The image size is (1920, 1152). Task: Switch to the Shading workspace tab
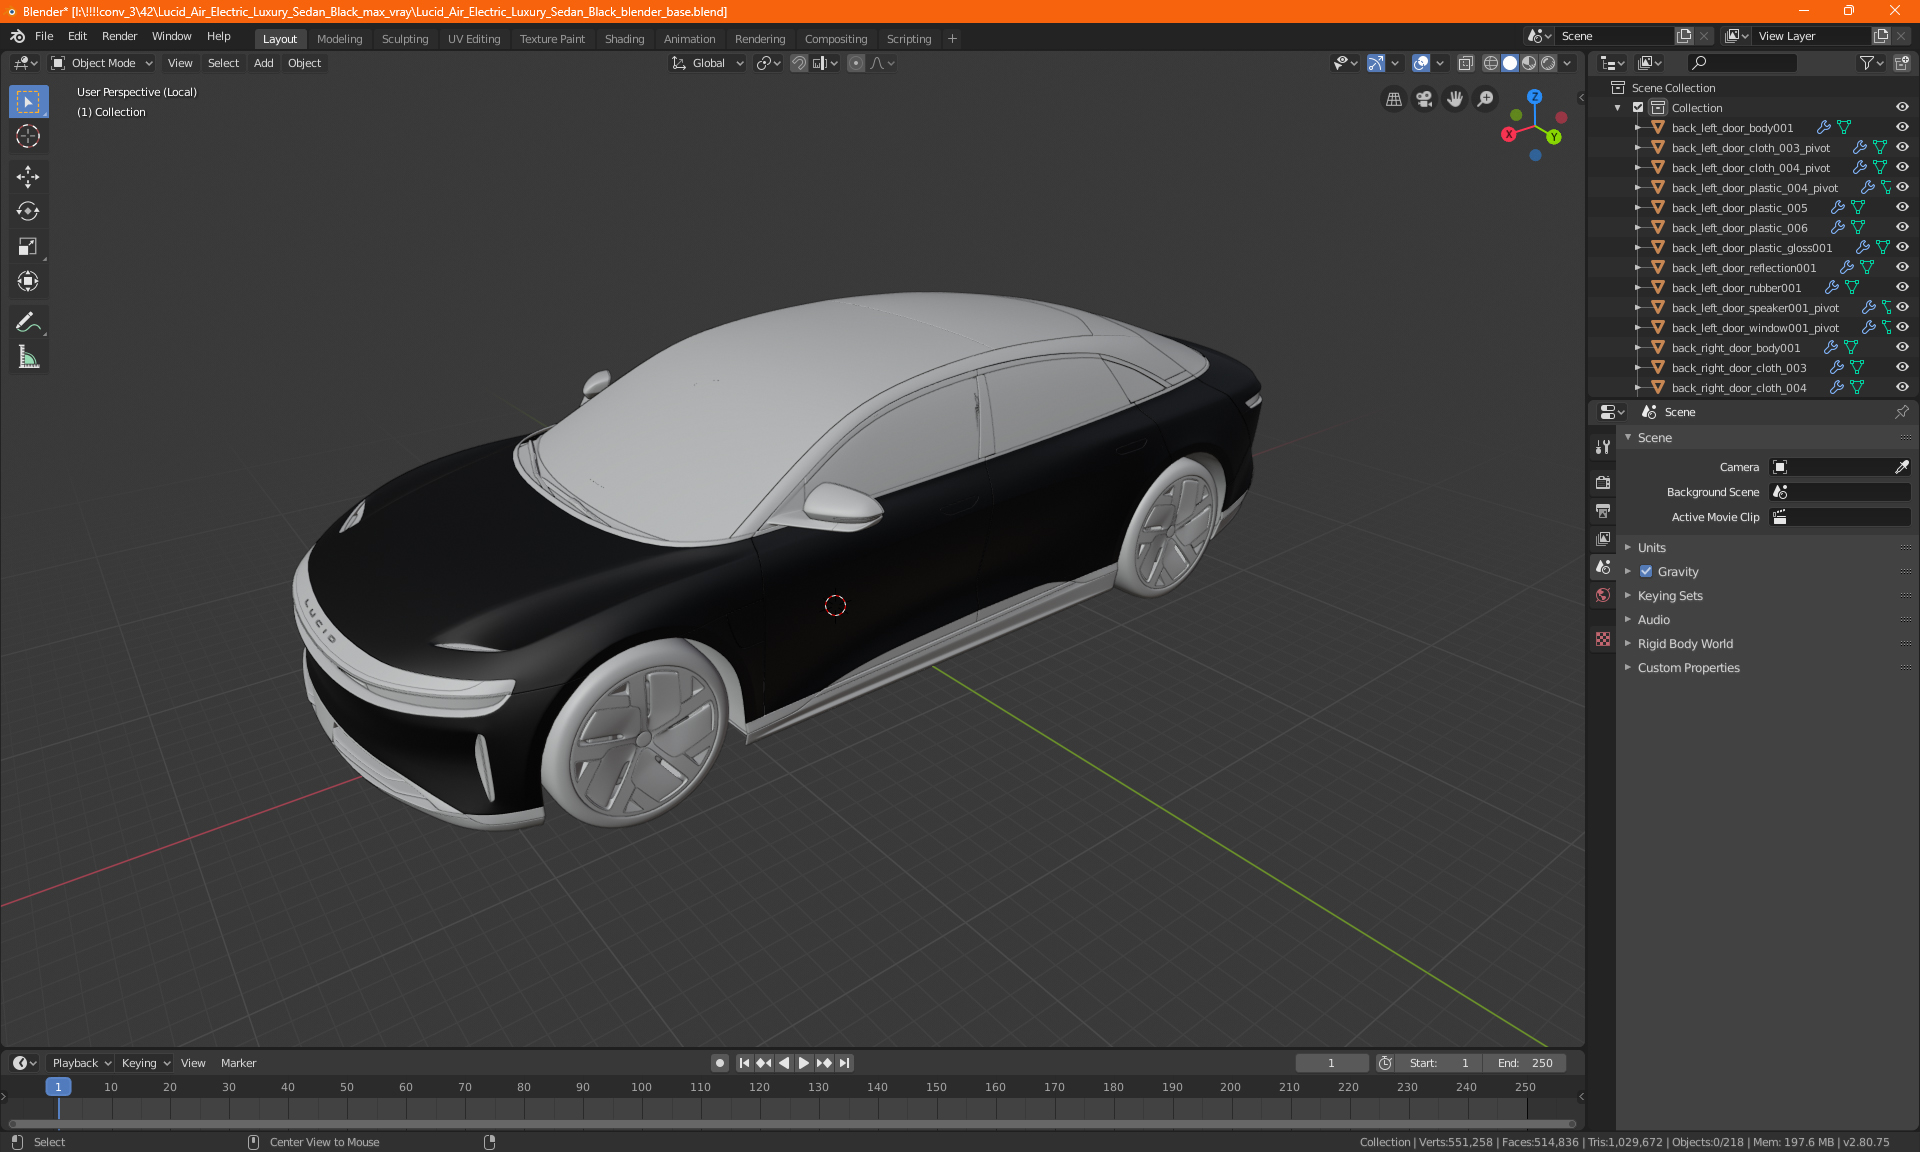click(x=624, y=39)
